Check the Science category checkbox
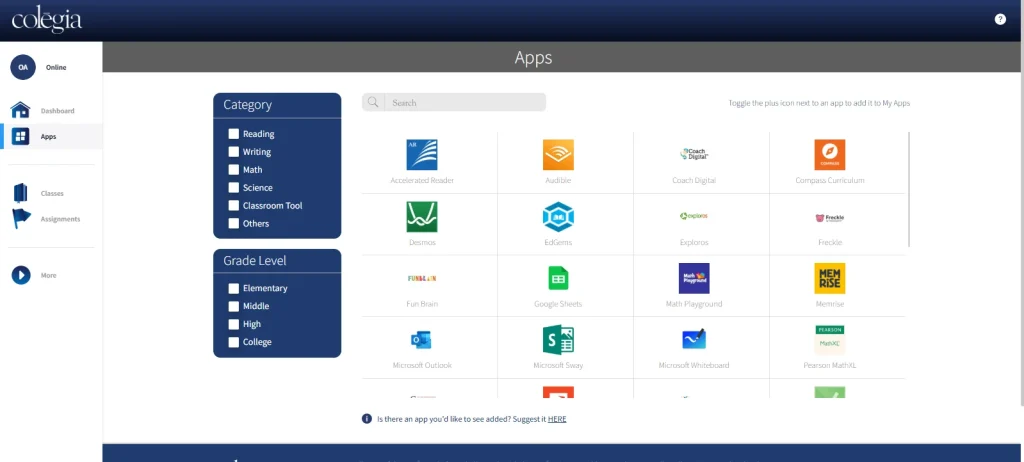Viewport: 1024px width, 462px height. 234,188
